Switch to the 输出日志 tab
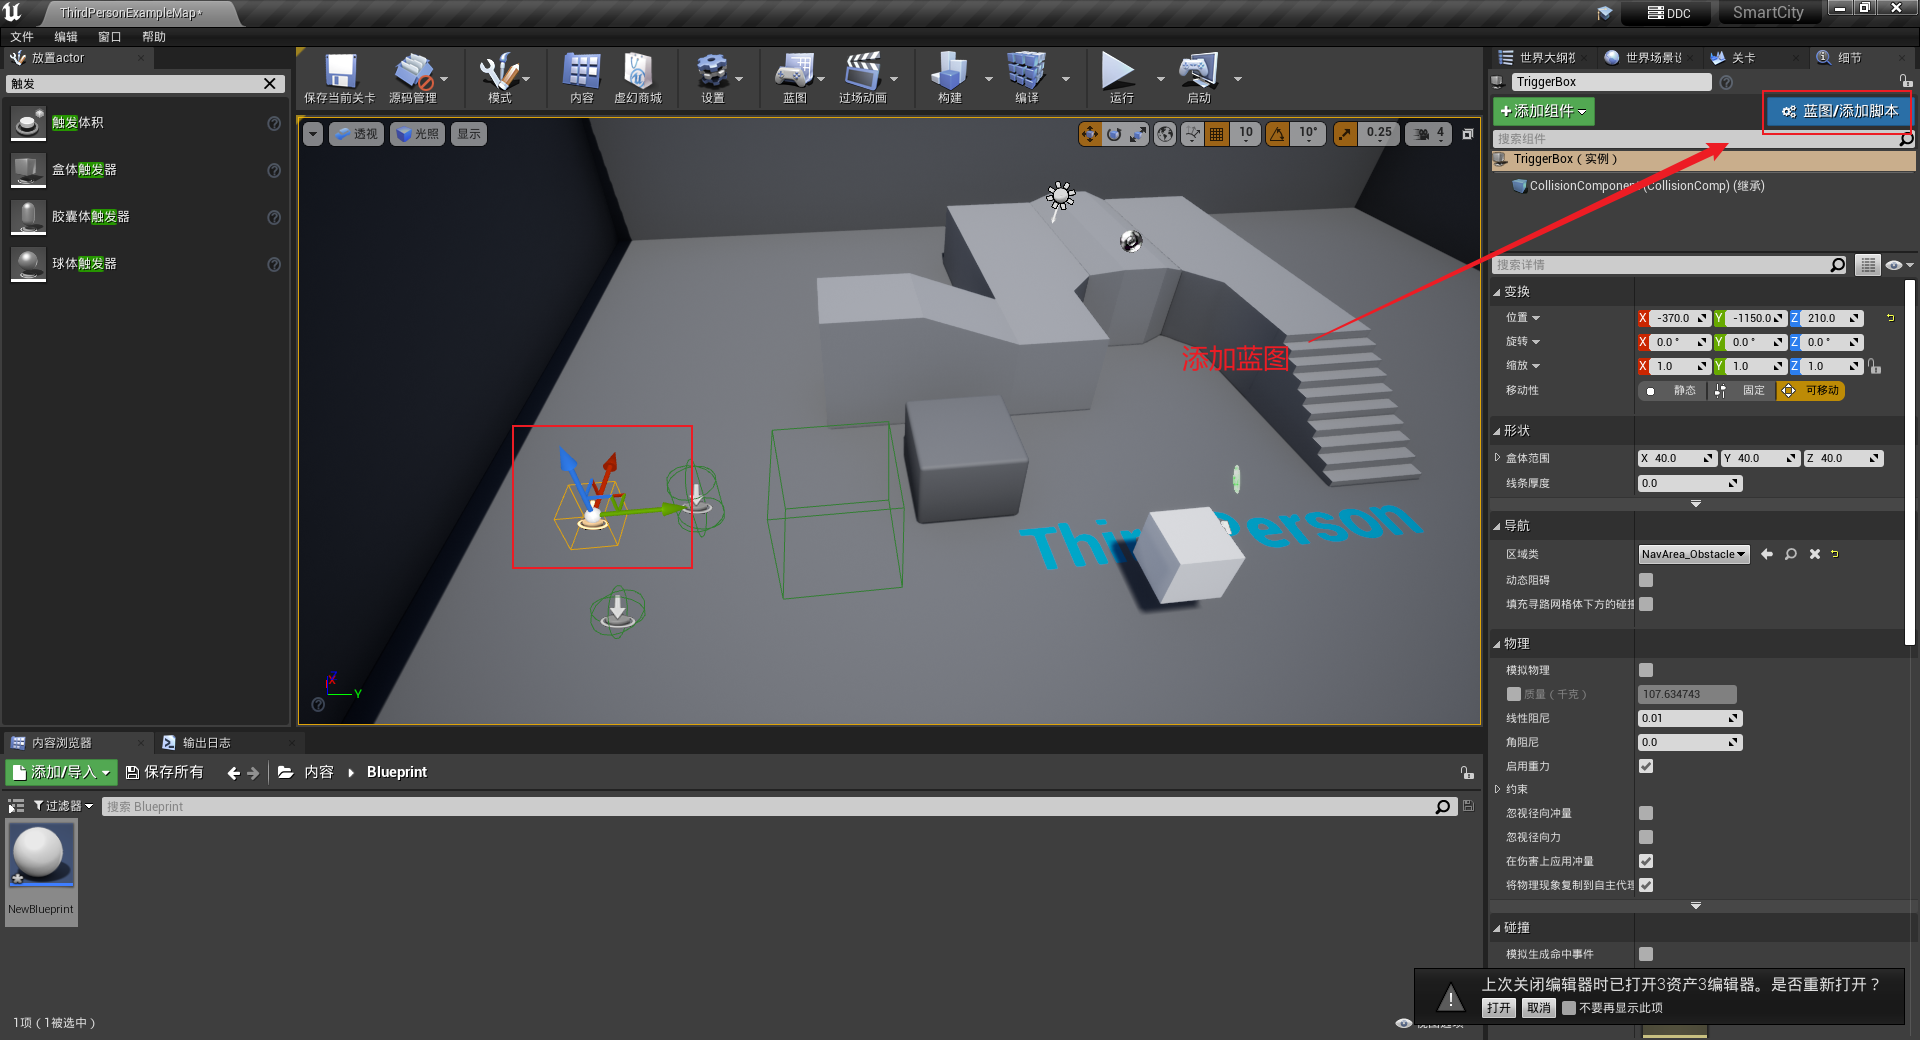 [x=206, y=743]
